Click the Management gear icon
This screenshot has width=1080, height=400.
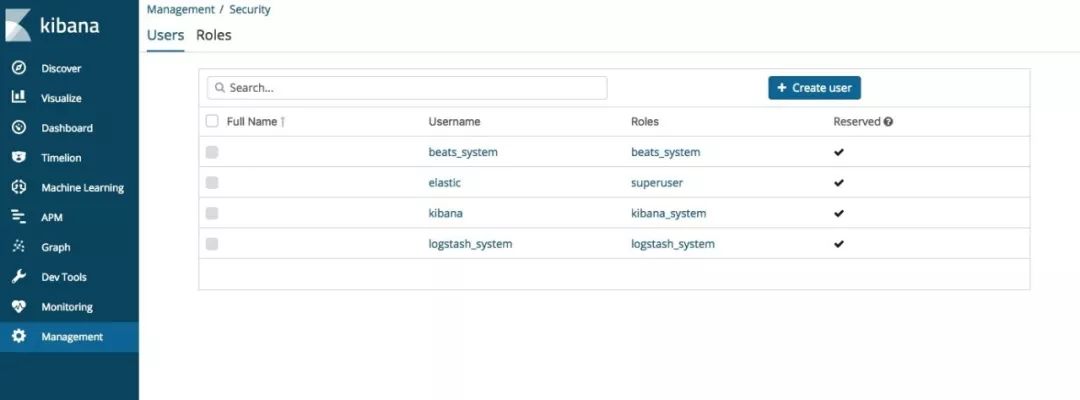point(19,336)
